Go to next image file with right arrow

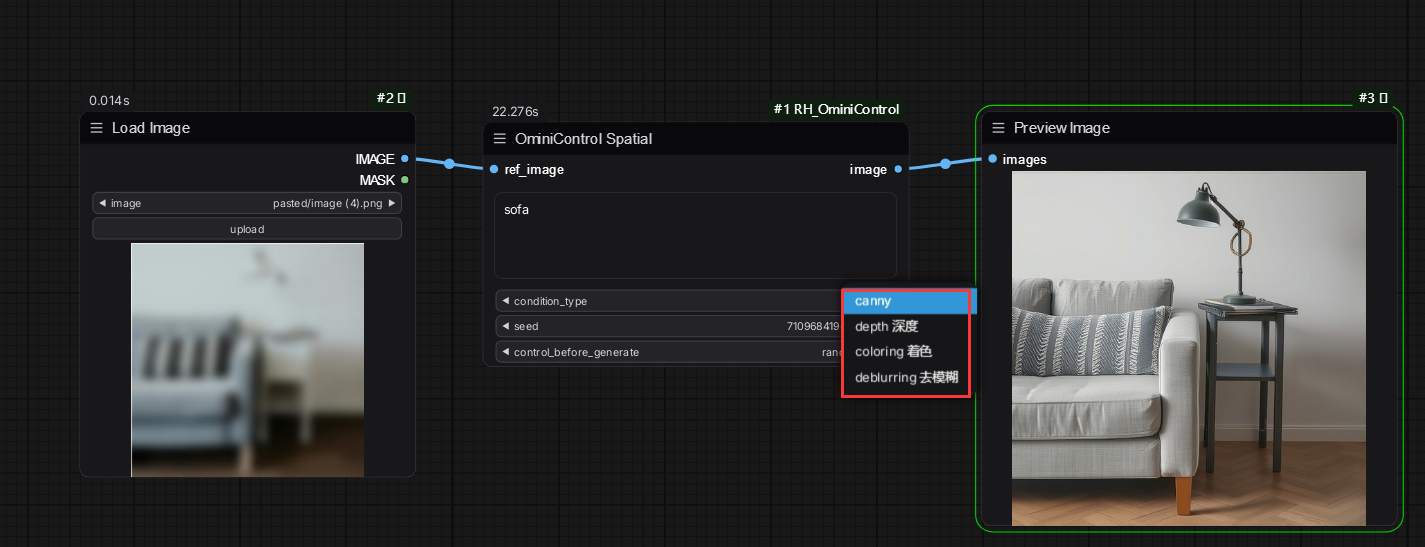tap(392, 203)
